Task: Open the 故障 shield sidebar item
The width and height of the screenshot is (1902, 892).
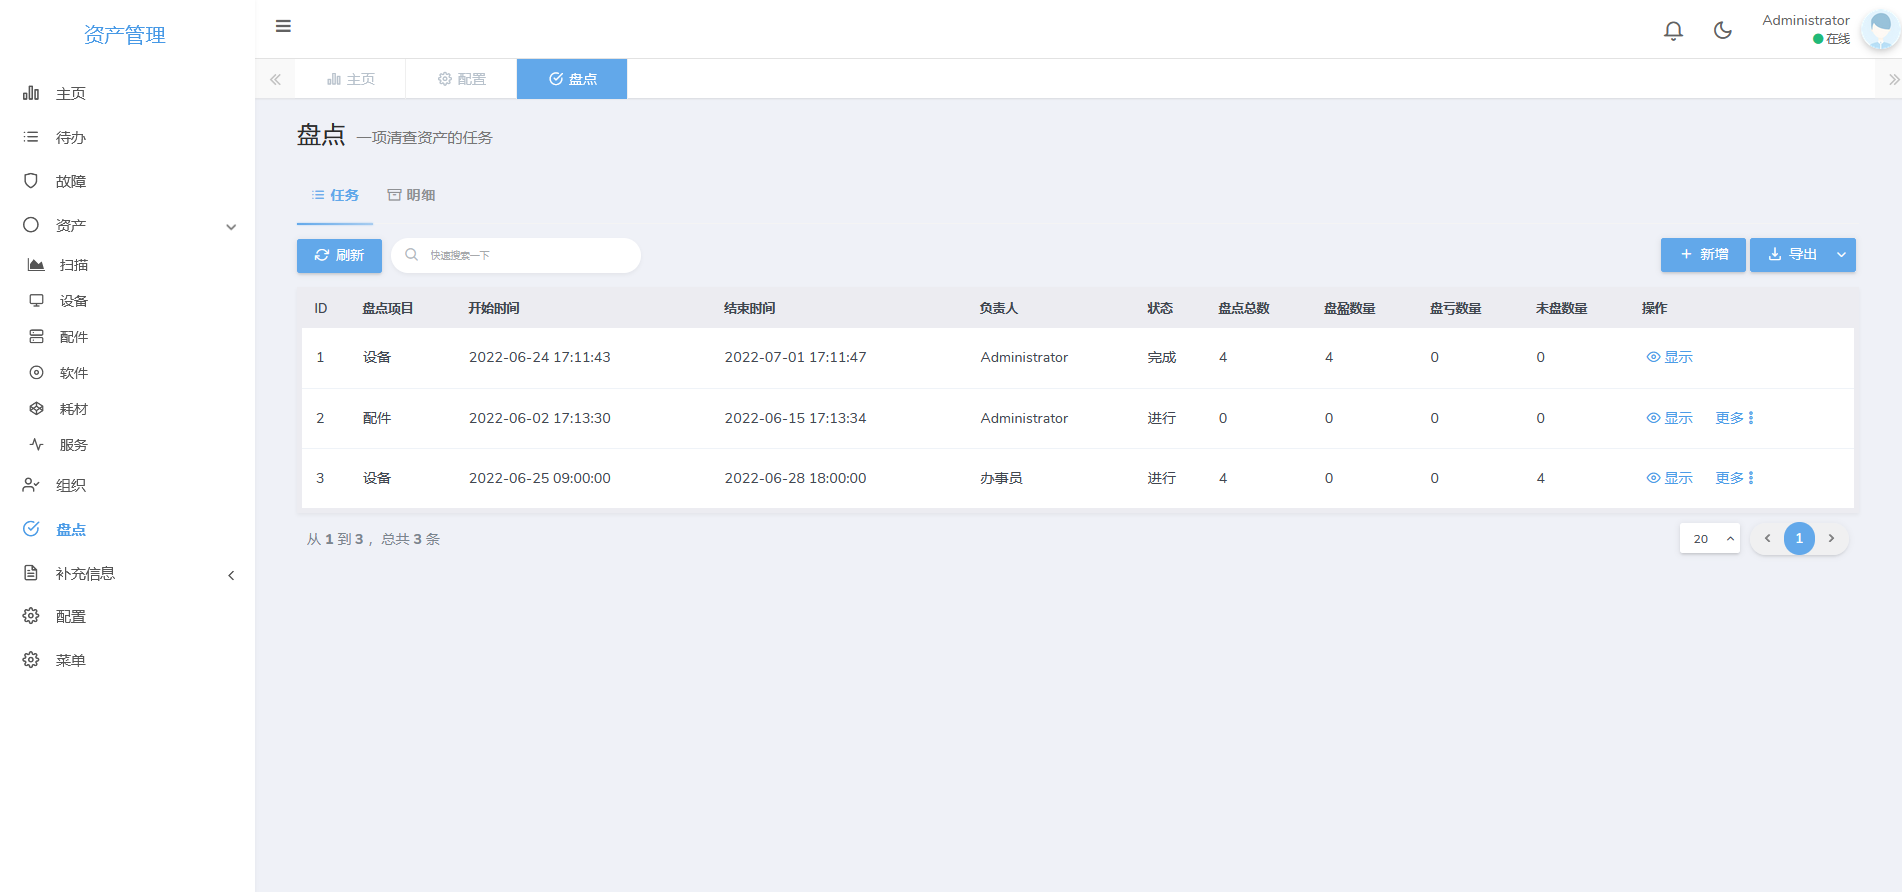Action: point(70,181)
